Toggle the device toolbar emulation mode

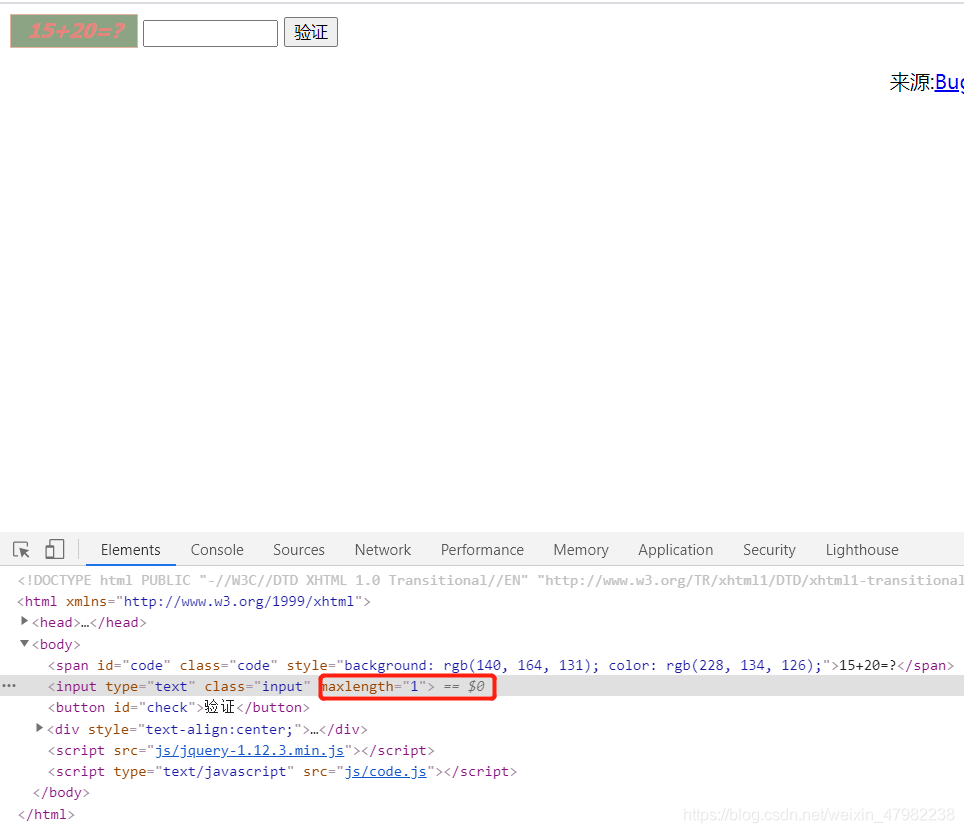tap(54, 549)
